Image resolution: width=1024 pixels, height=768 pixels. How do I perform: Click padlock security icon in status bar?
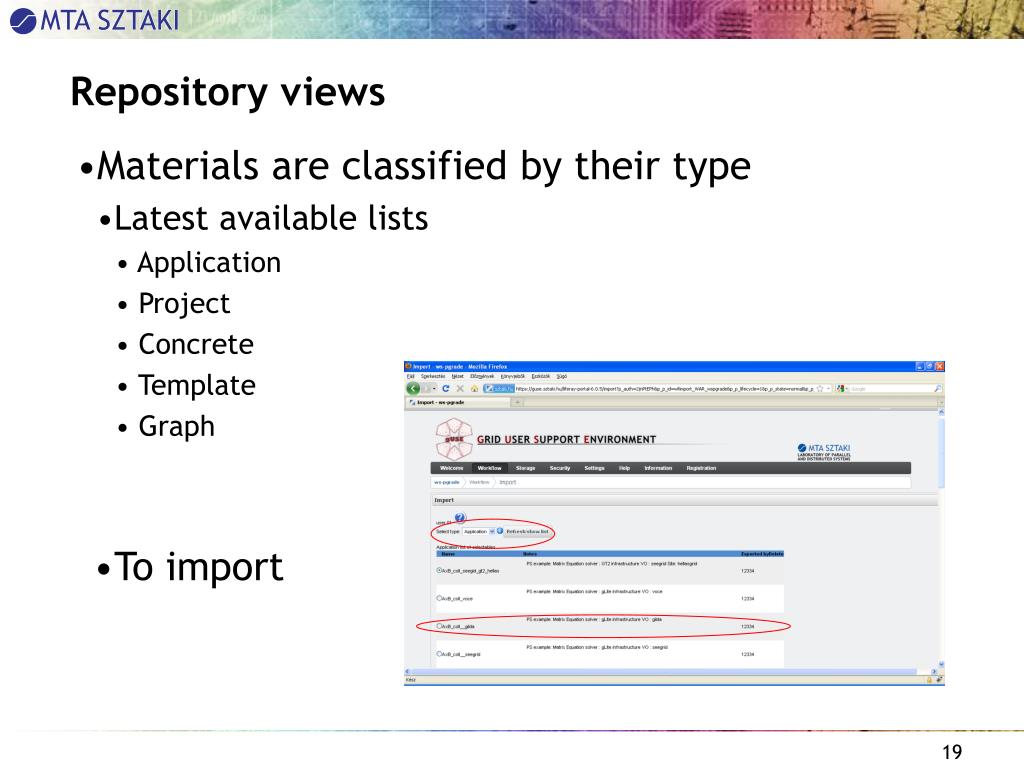(x=929, y=680)
